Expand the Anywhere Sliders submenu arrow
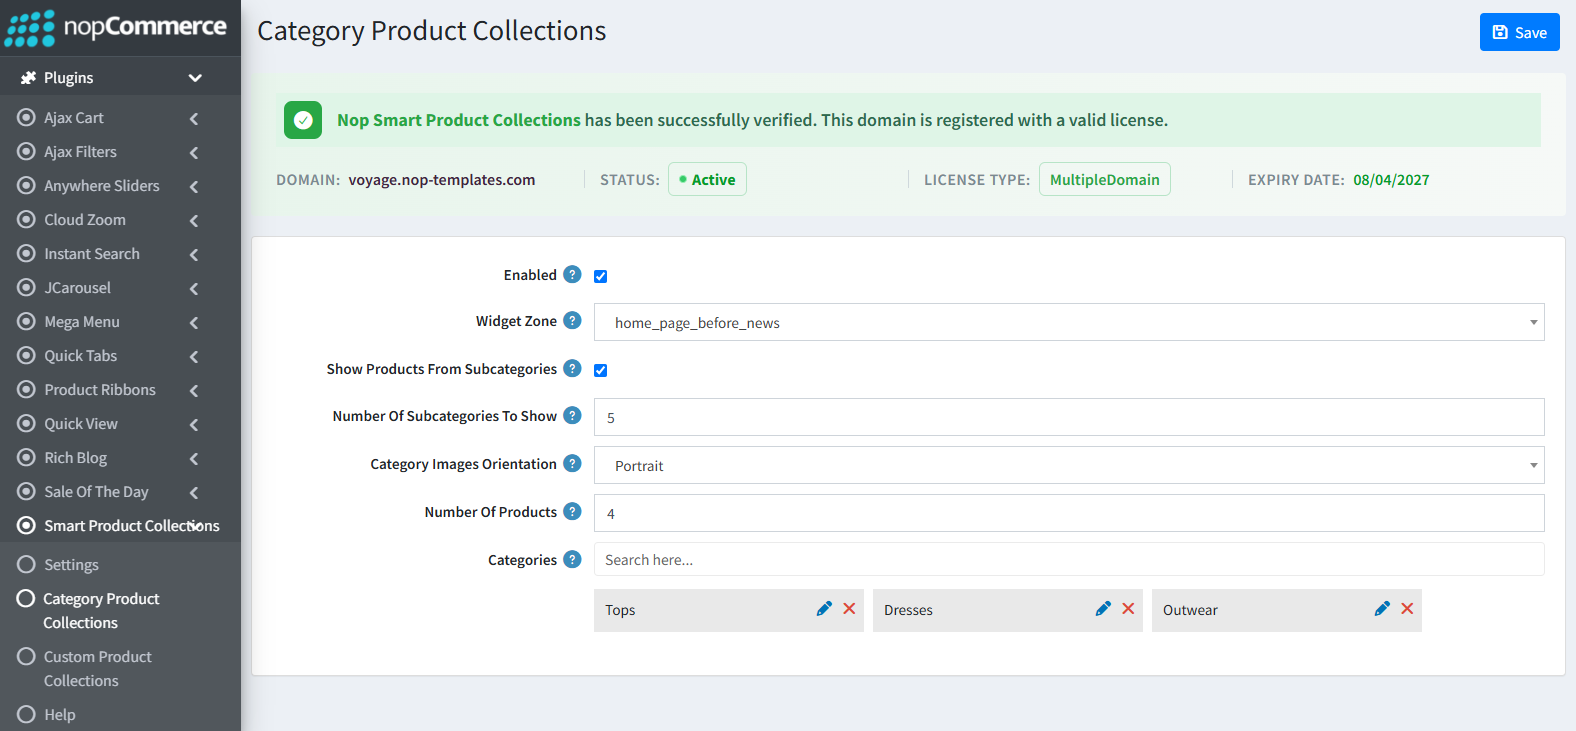This screenshot has height=731, width=1576. pos(194,186)
